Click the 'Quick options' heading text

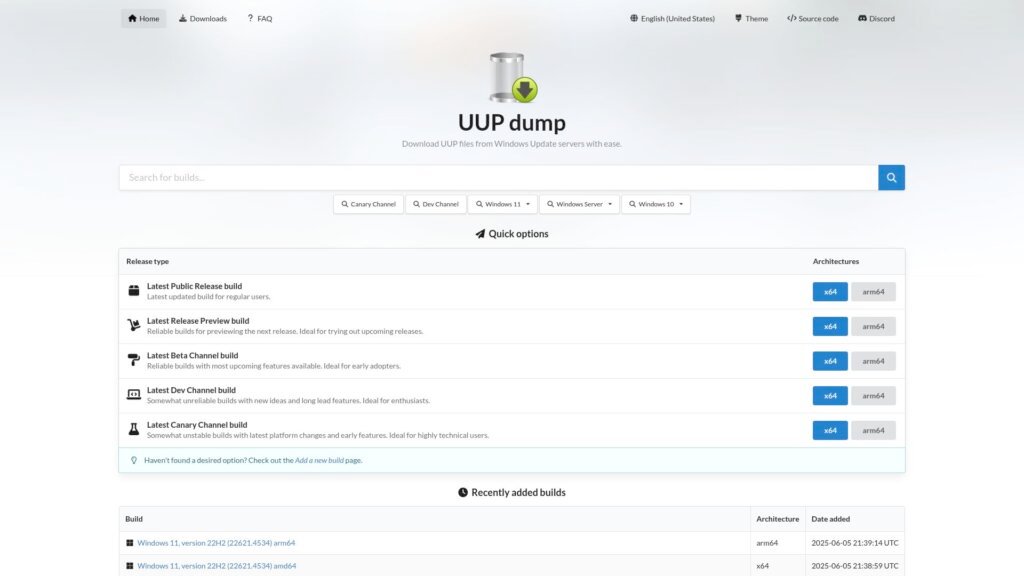(x=519, y=234)
